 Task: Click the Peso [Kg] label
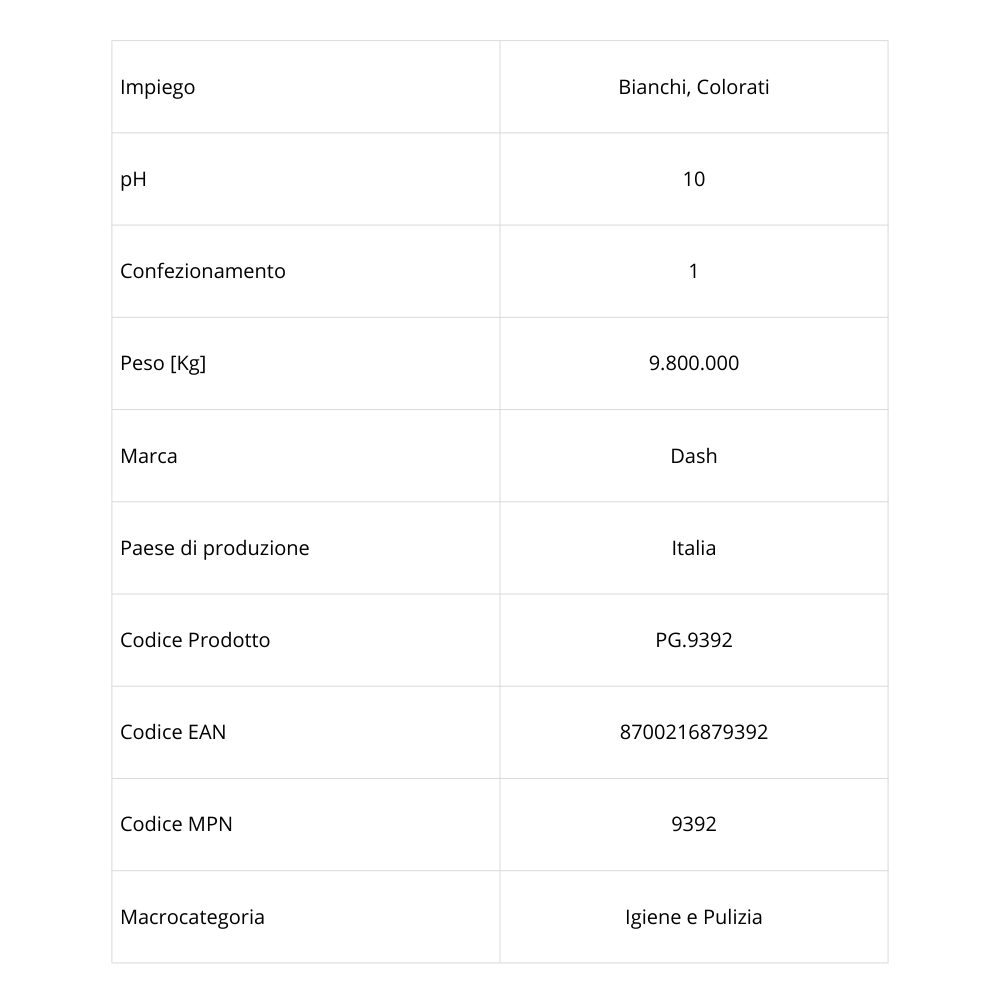[x=163, y=363]
